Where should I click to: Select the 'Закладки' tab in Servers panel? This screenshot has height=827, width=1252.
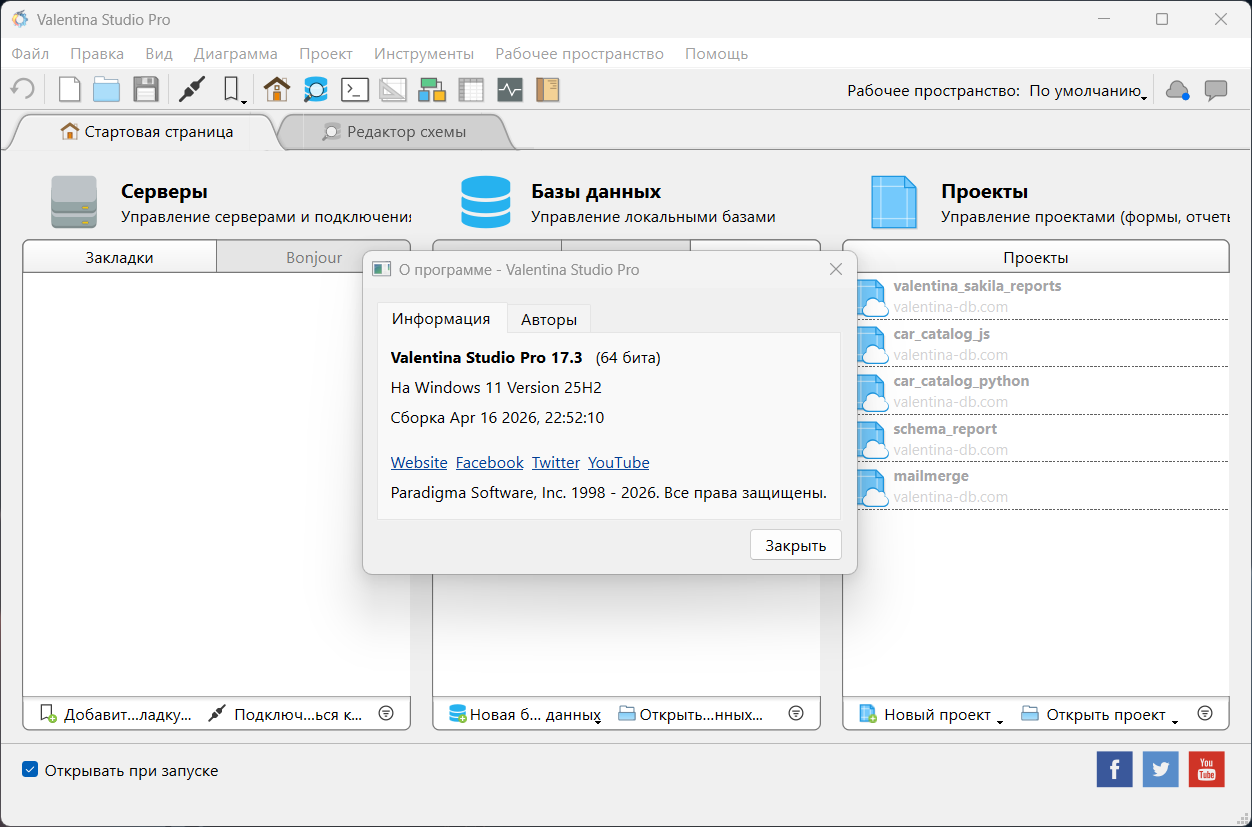pyautogui.click(x=119, y=257)
